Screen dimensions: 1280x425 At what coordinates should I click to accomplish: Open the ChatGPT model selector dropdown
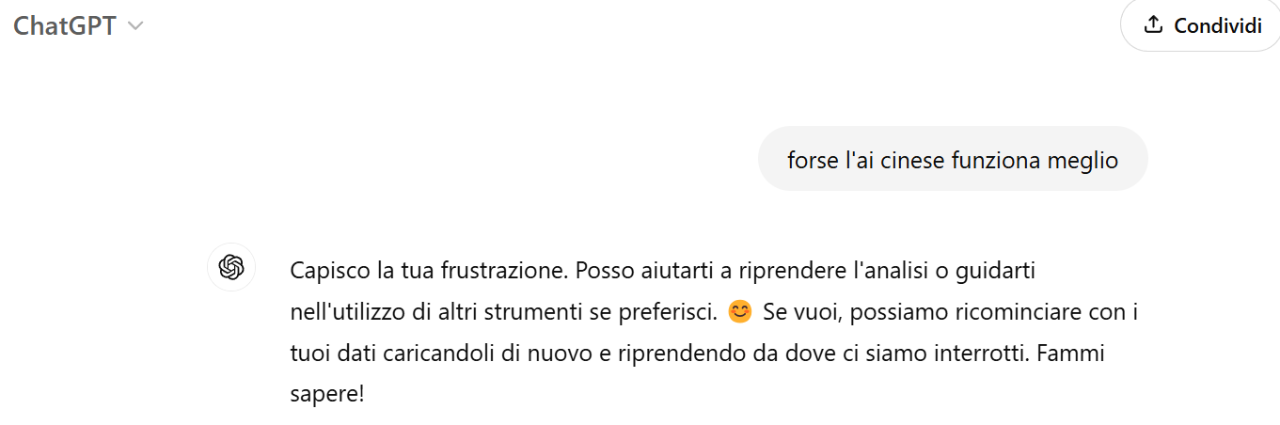[x=78, y=26]
